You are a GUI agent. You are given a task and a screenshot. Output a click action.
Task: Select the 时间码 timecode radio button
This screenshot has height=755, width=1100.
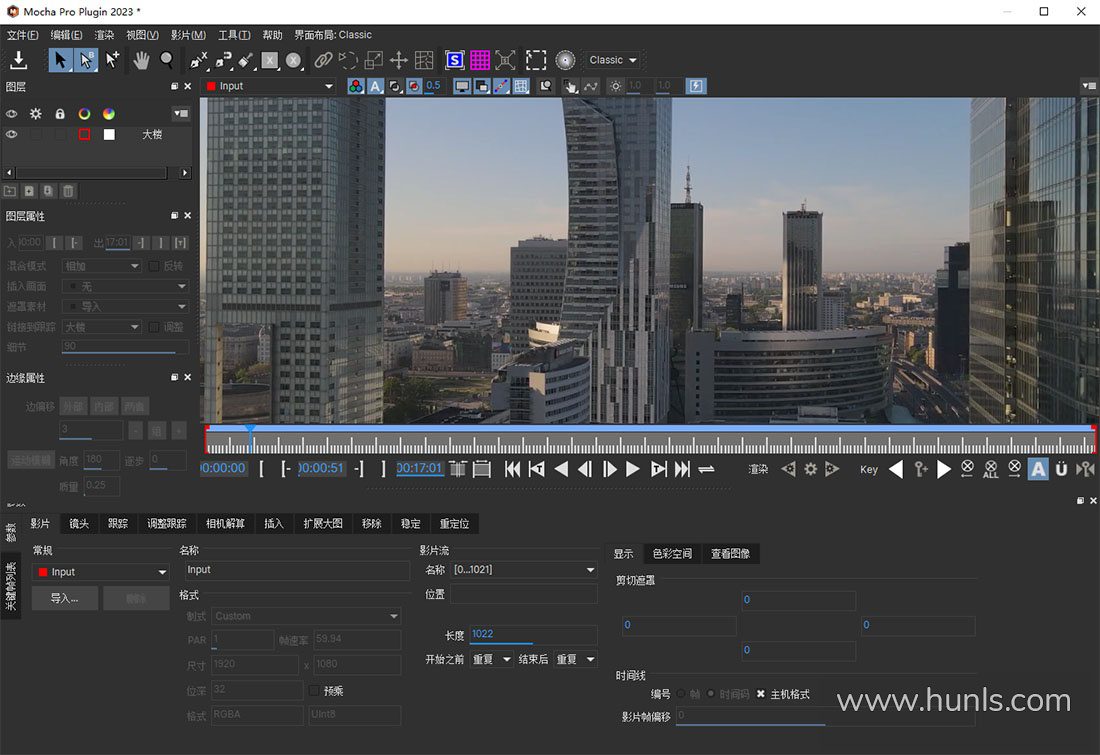pyautogui.click(x=711, y=694)
